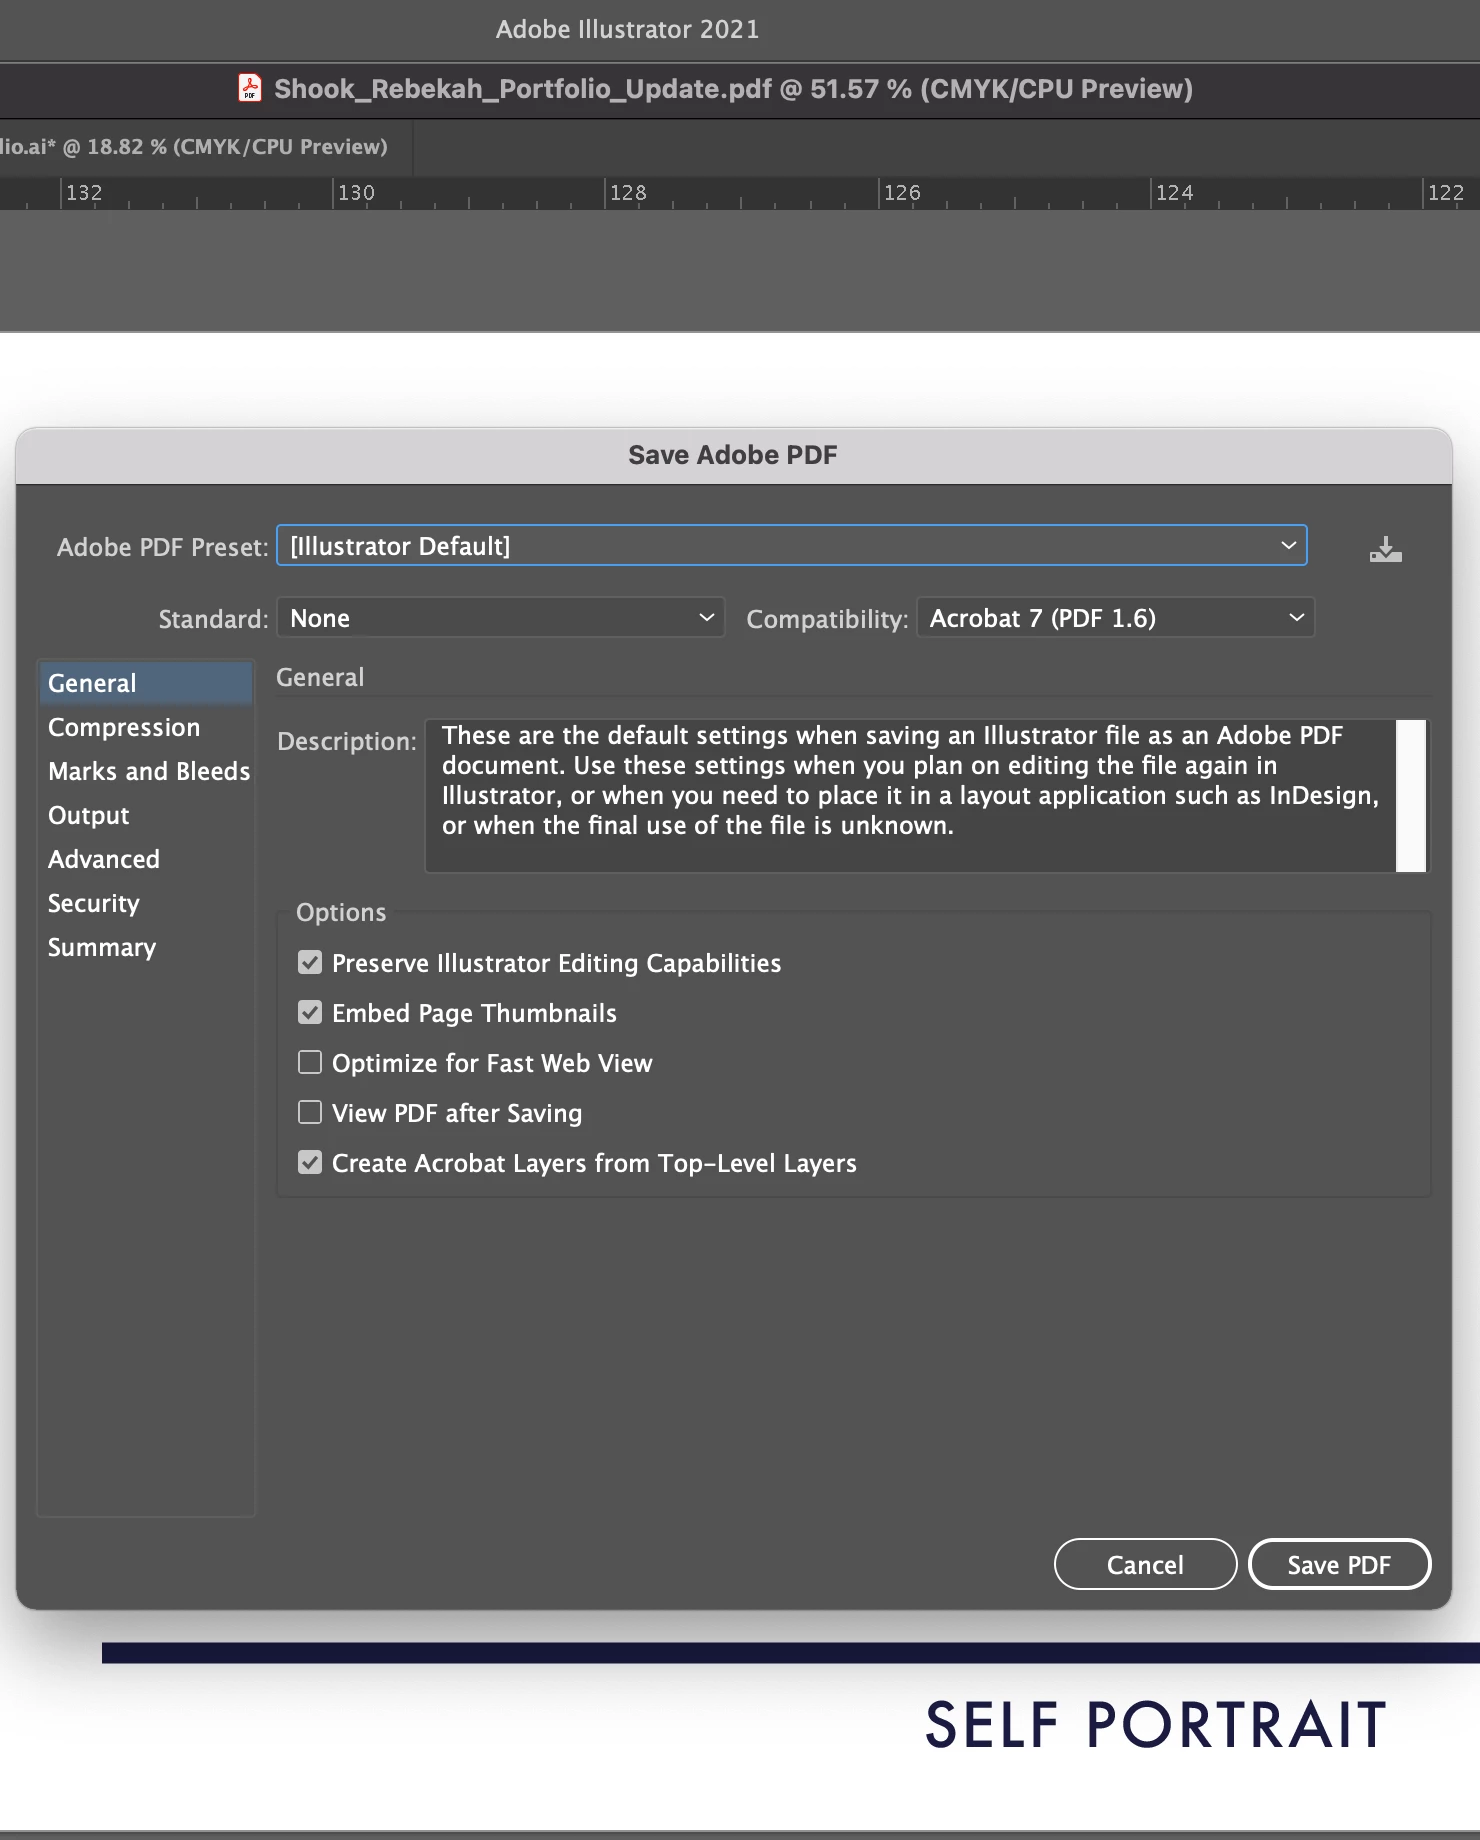Click the Options group label
Screen dimensions: 1480x1840
pyautogui.click(x=341, y=912)
